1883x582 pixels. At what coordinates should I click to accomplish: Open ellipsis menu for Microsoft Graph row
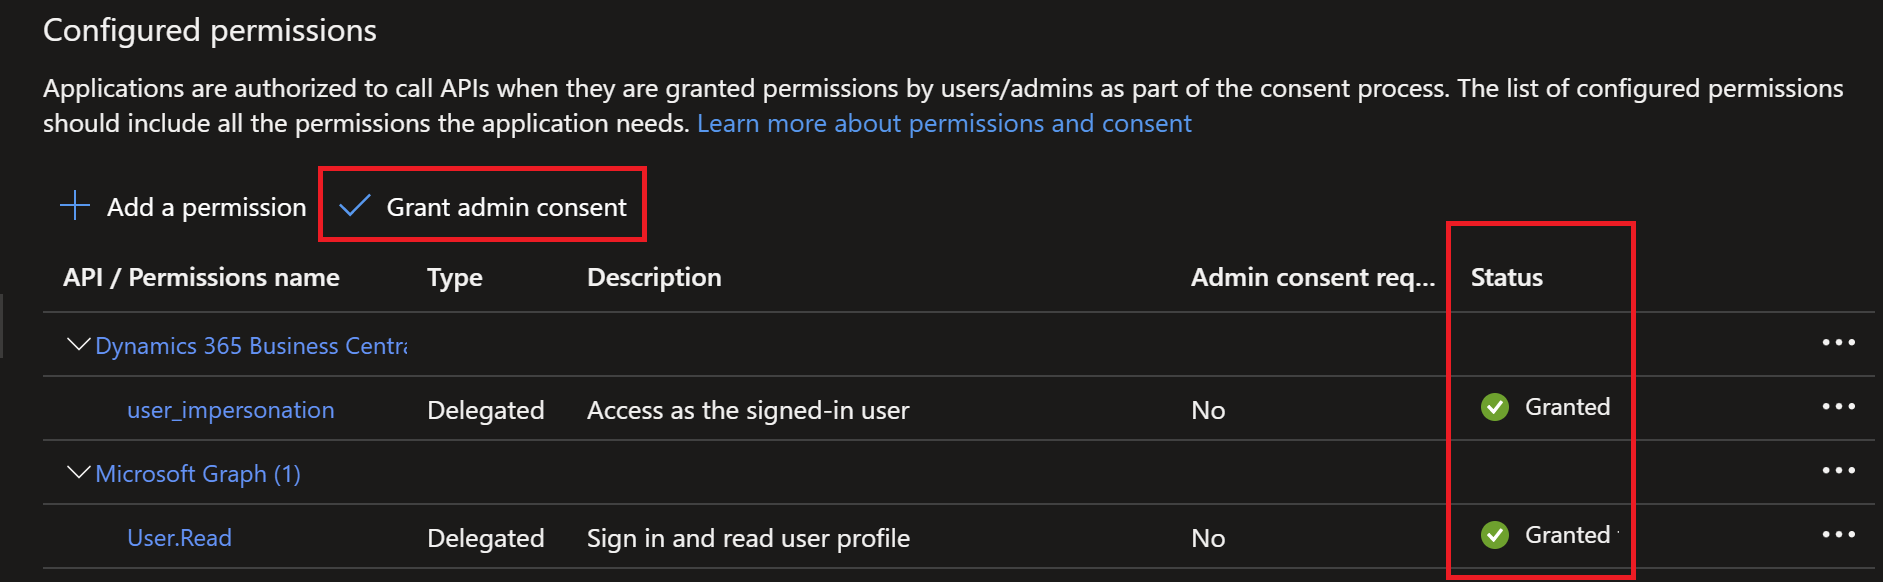click(1838, 471)
